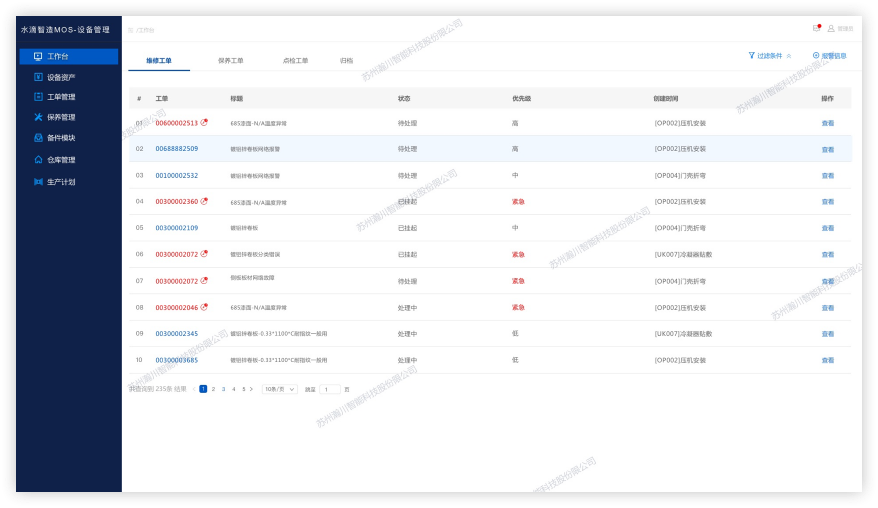Screen dimensions: 878x508
Task: Click 查看 for row 01
Action: [x=828, y=123]
